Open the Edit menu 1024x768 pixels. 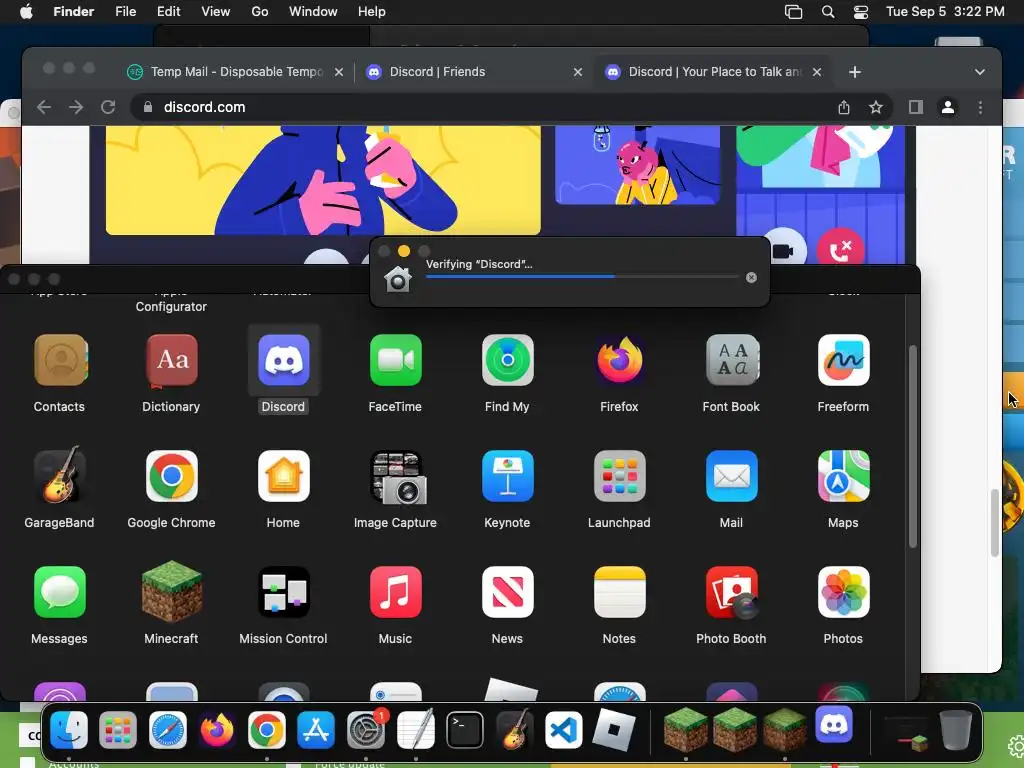click(x=168, y=12)
